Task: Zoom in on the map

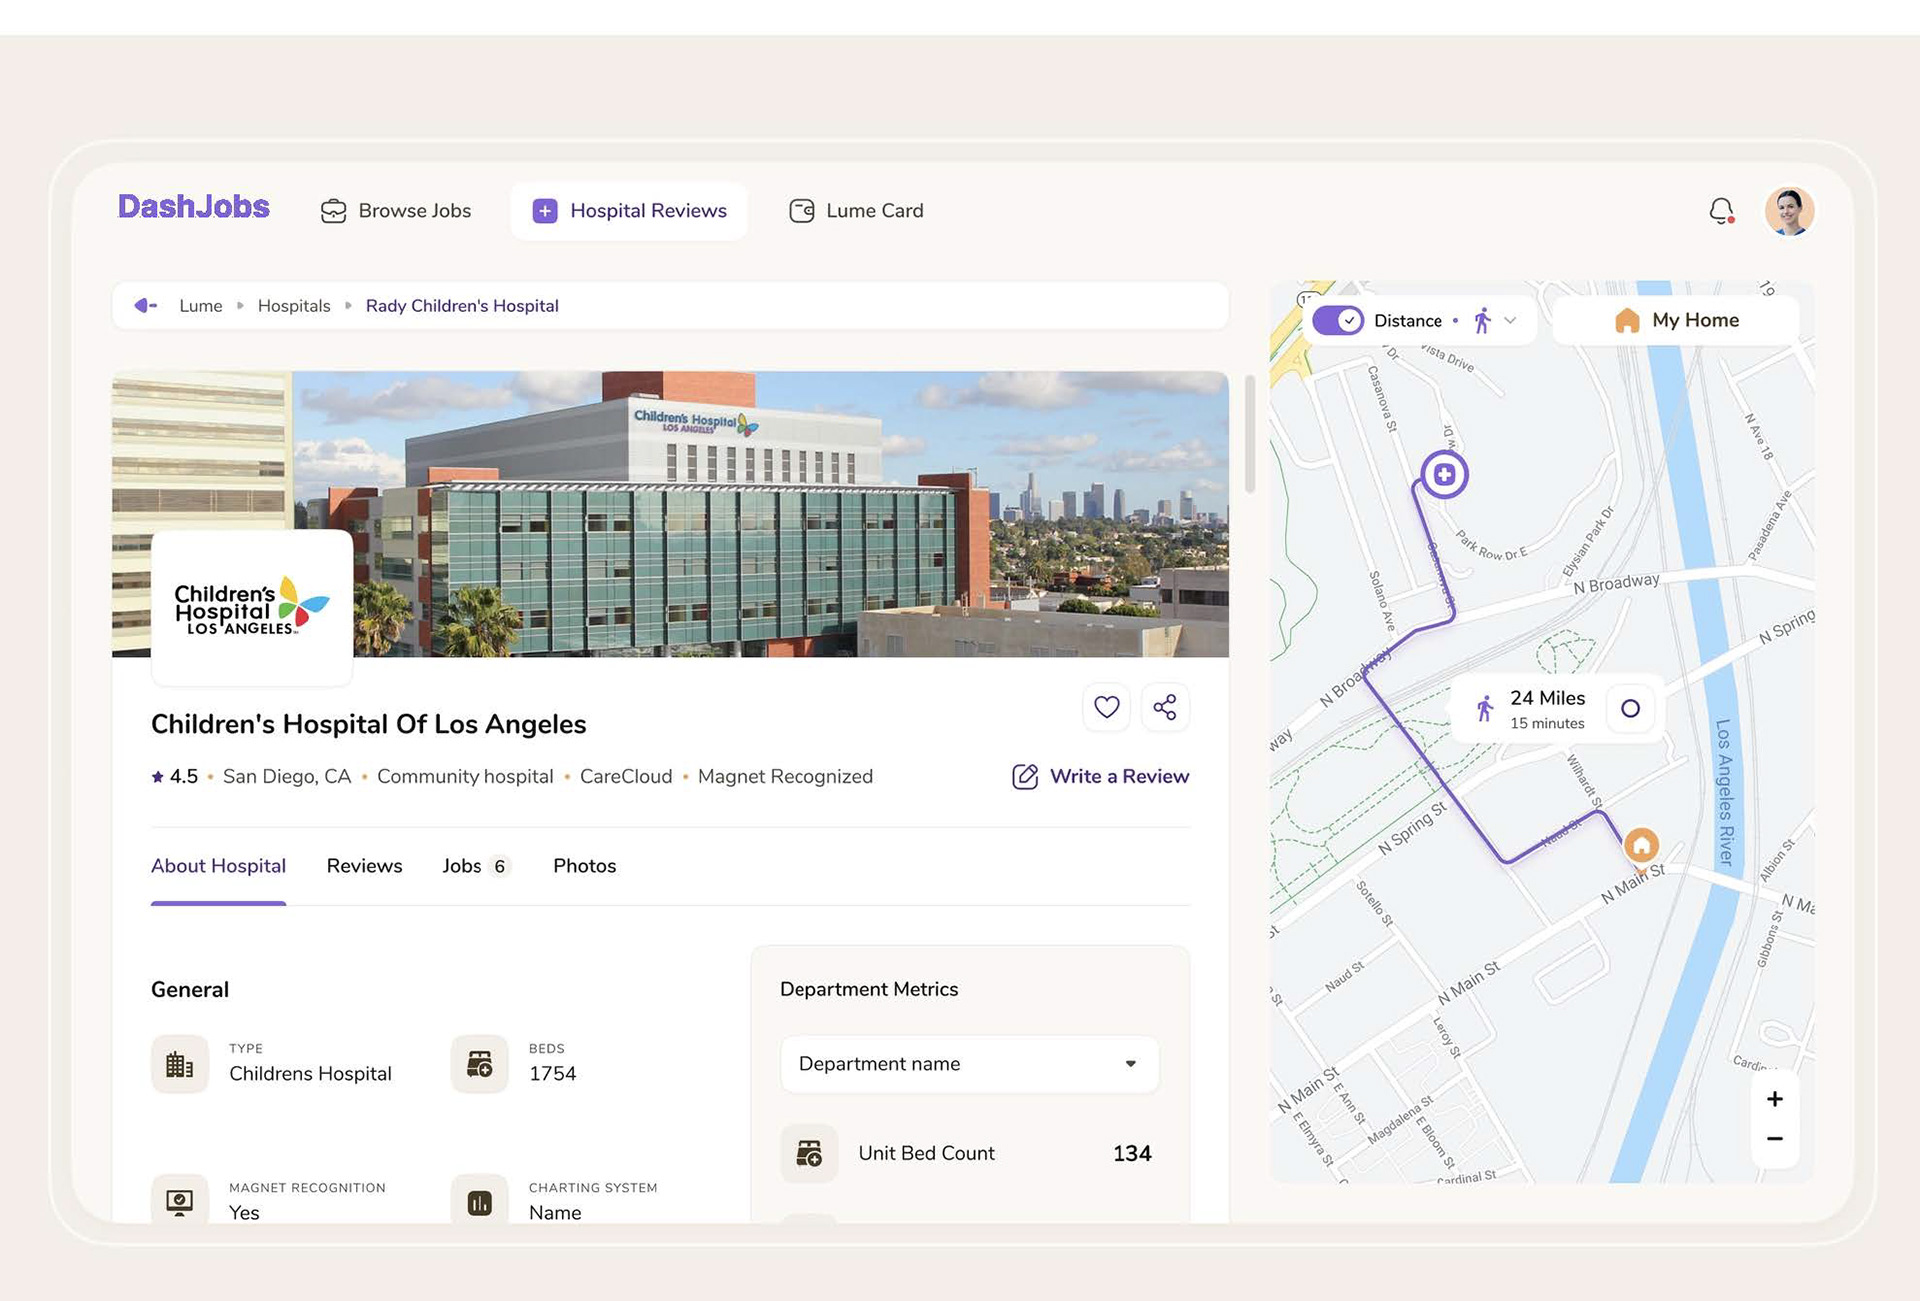Action: coord(1775,1099)
